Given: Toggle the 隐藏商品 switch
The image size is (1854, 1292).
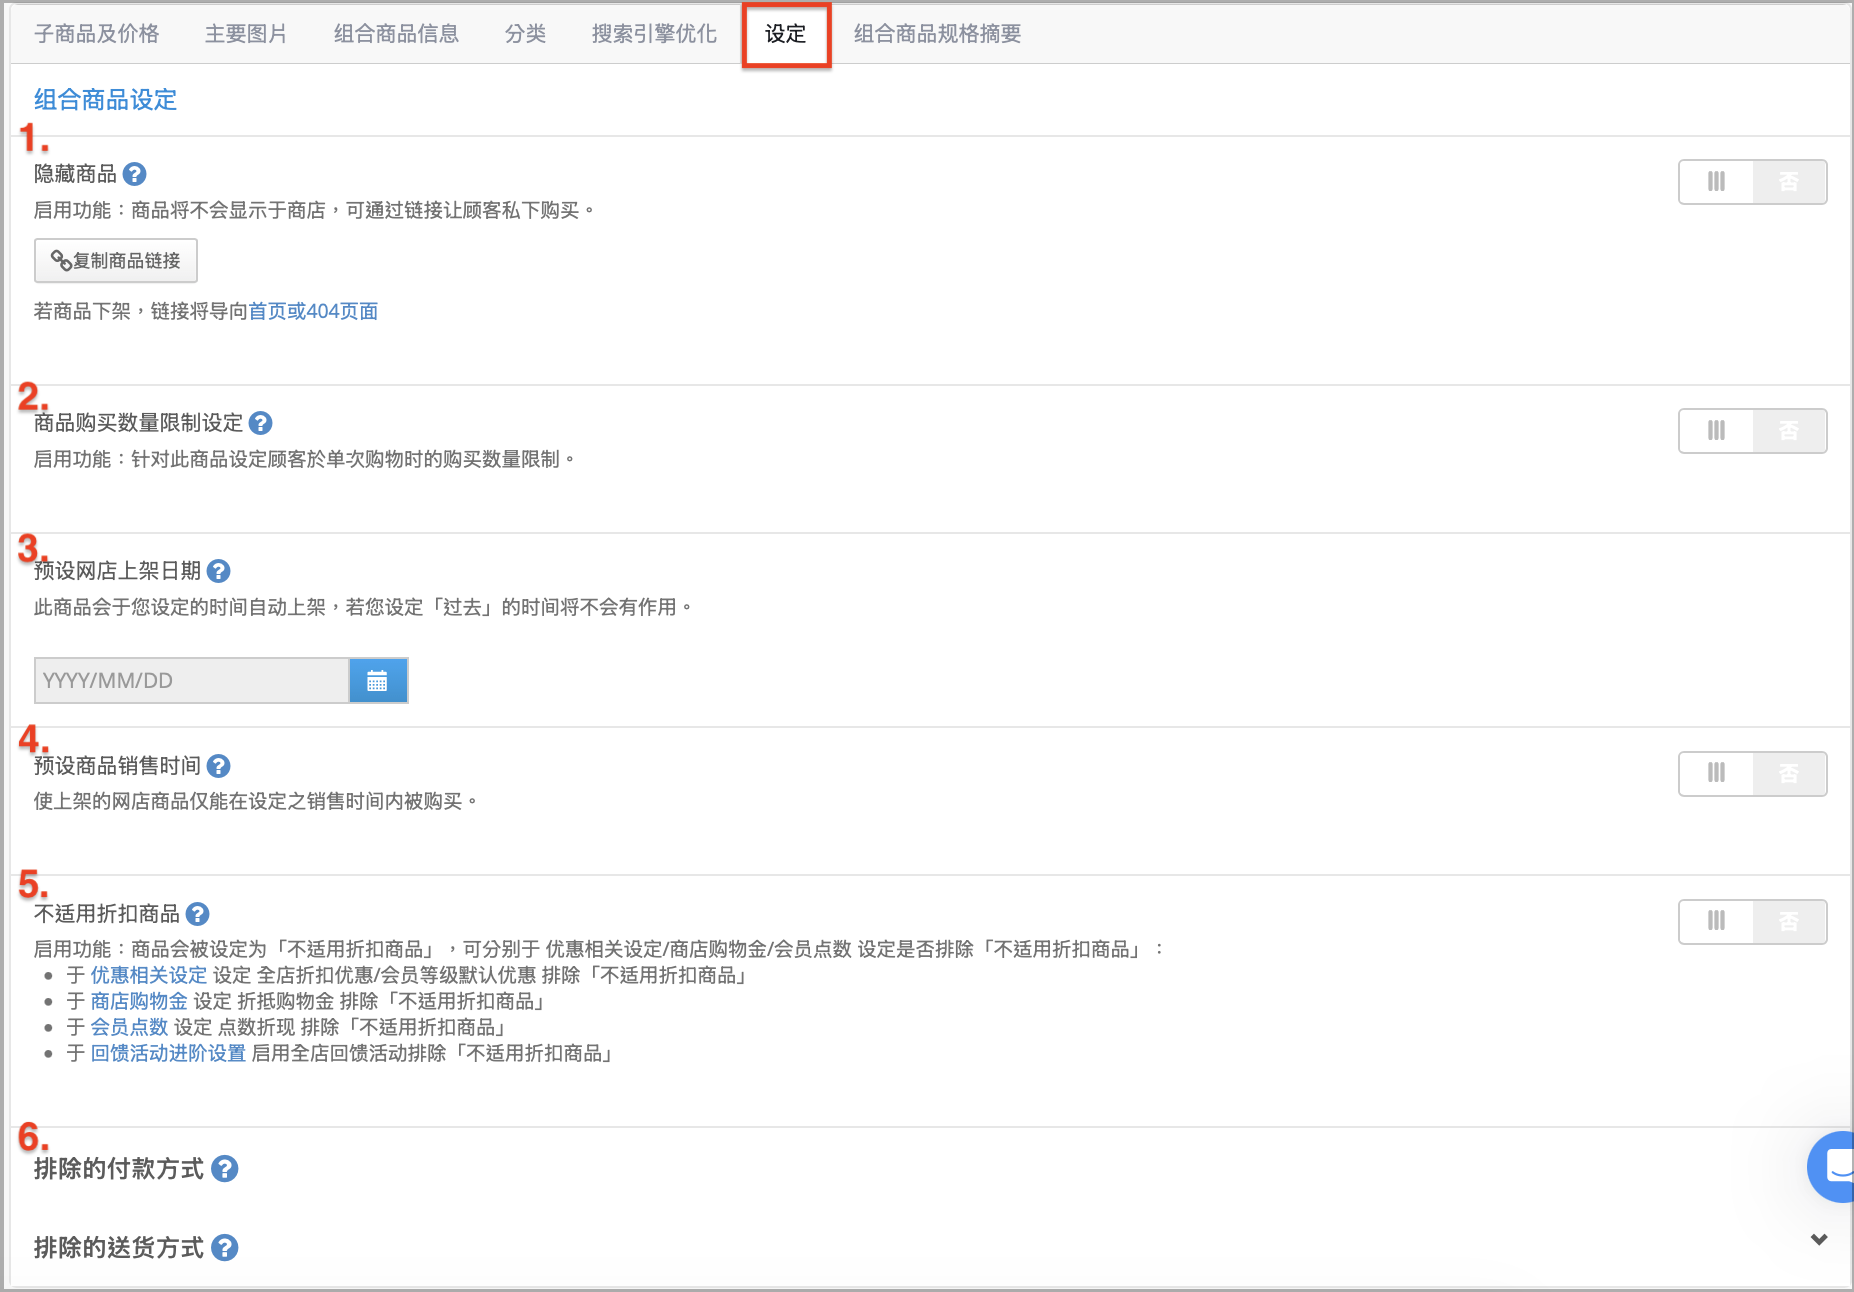Looking at the screenshot, I should 1752,182.
